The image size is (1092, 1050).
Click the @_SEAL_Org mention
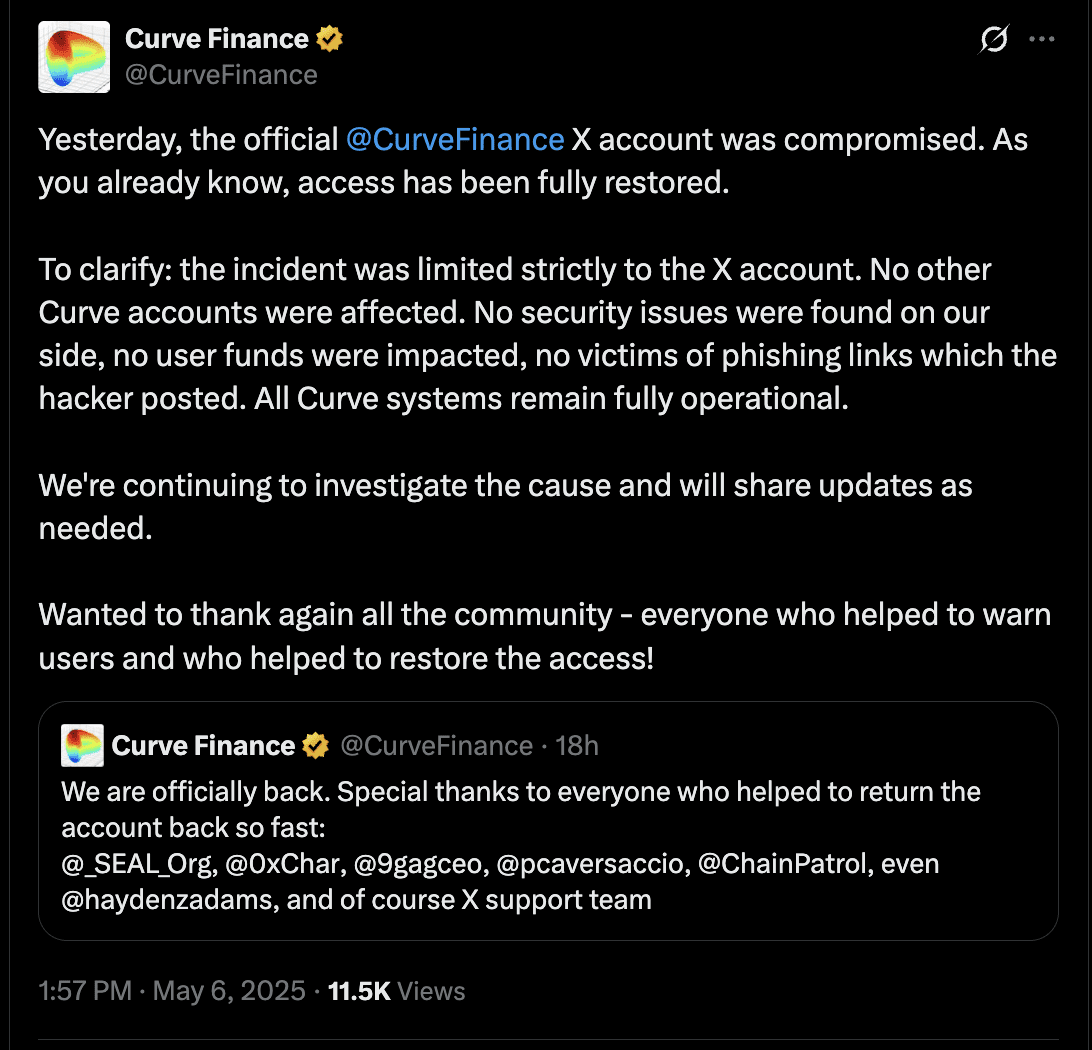point(139,864)
